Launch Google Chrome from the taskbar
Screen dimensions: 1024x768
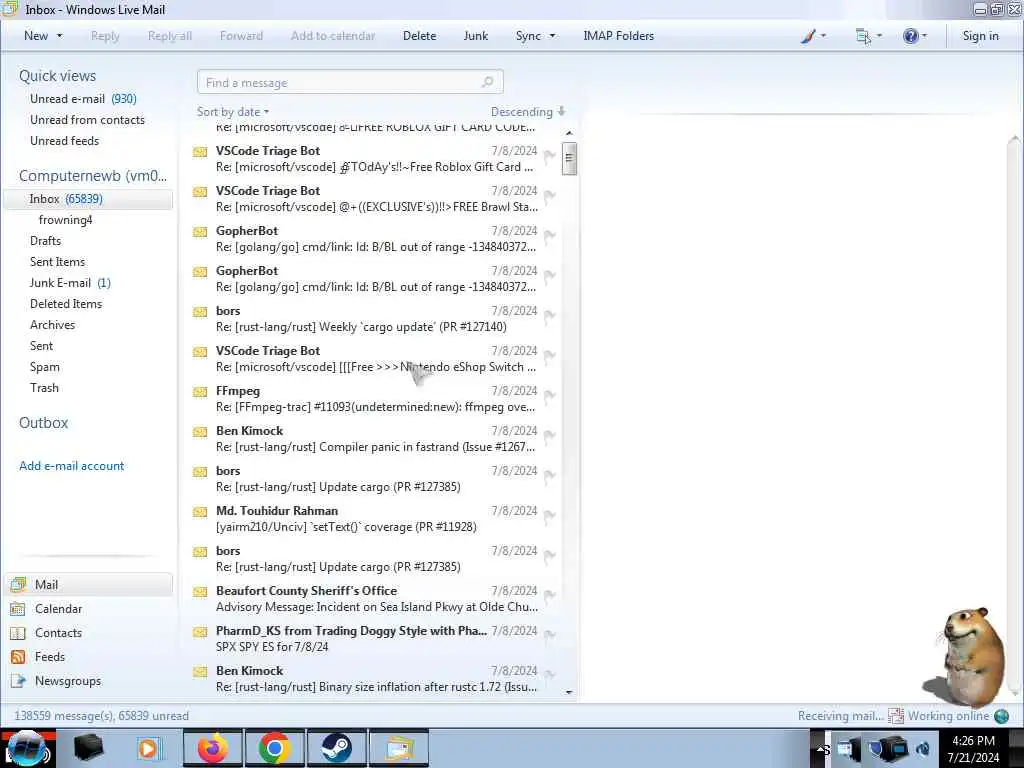[x=274, y=748]
